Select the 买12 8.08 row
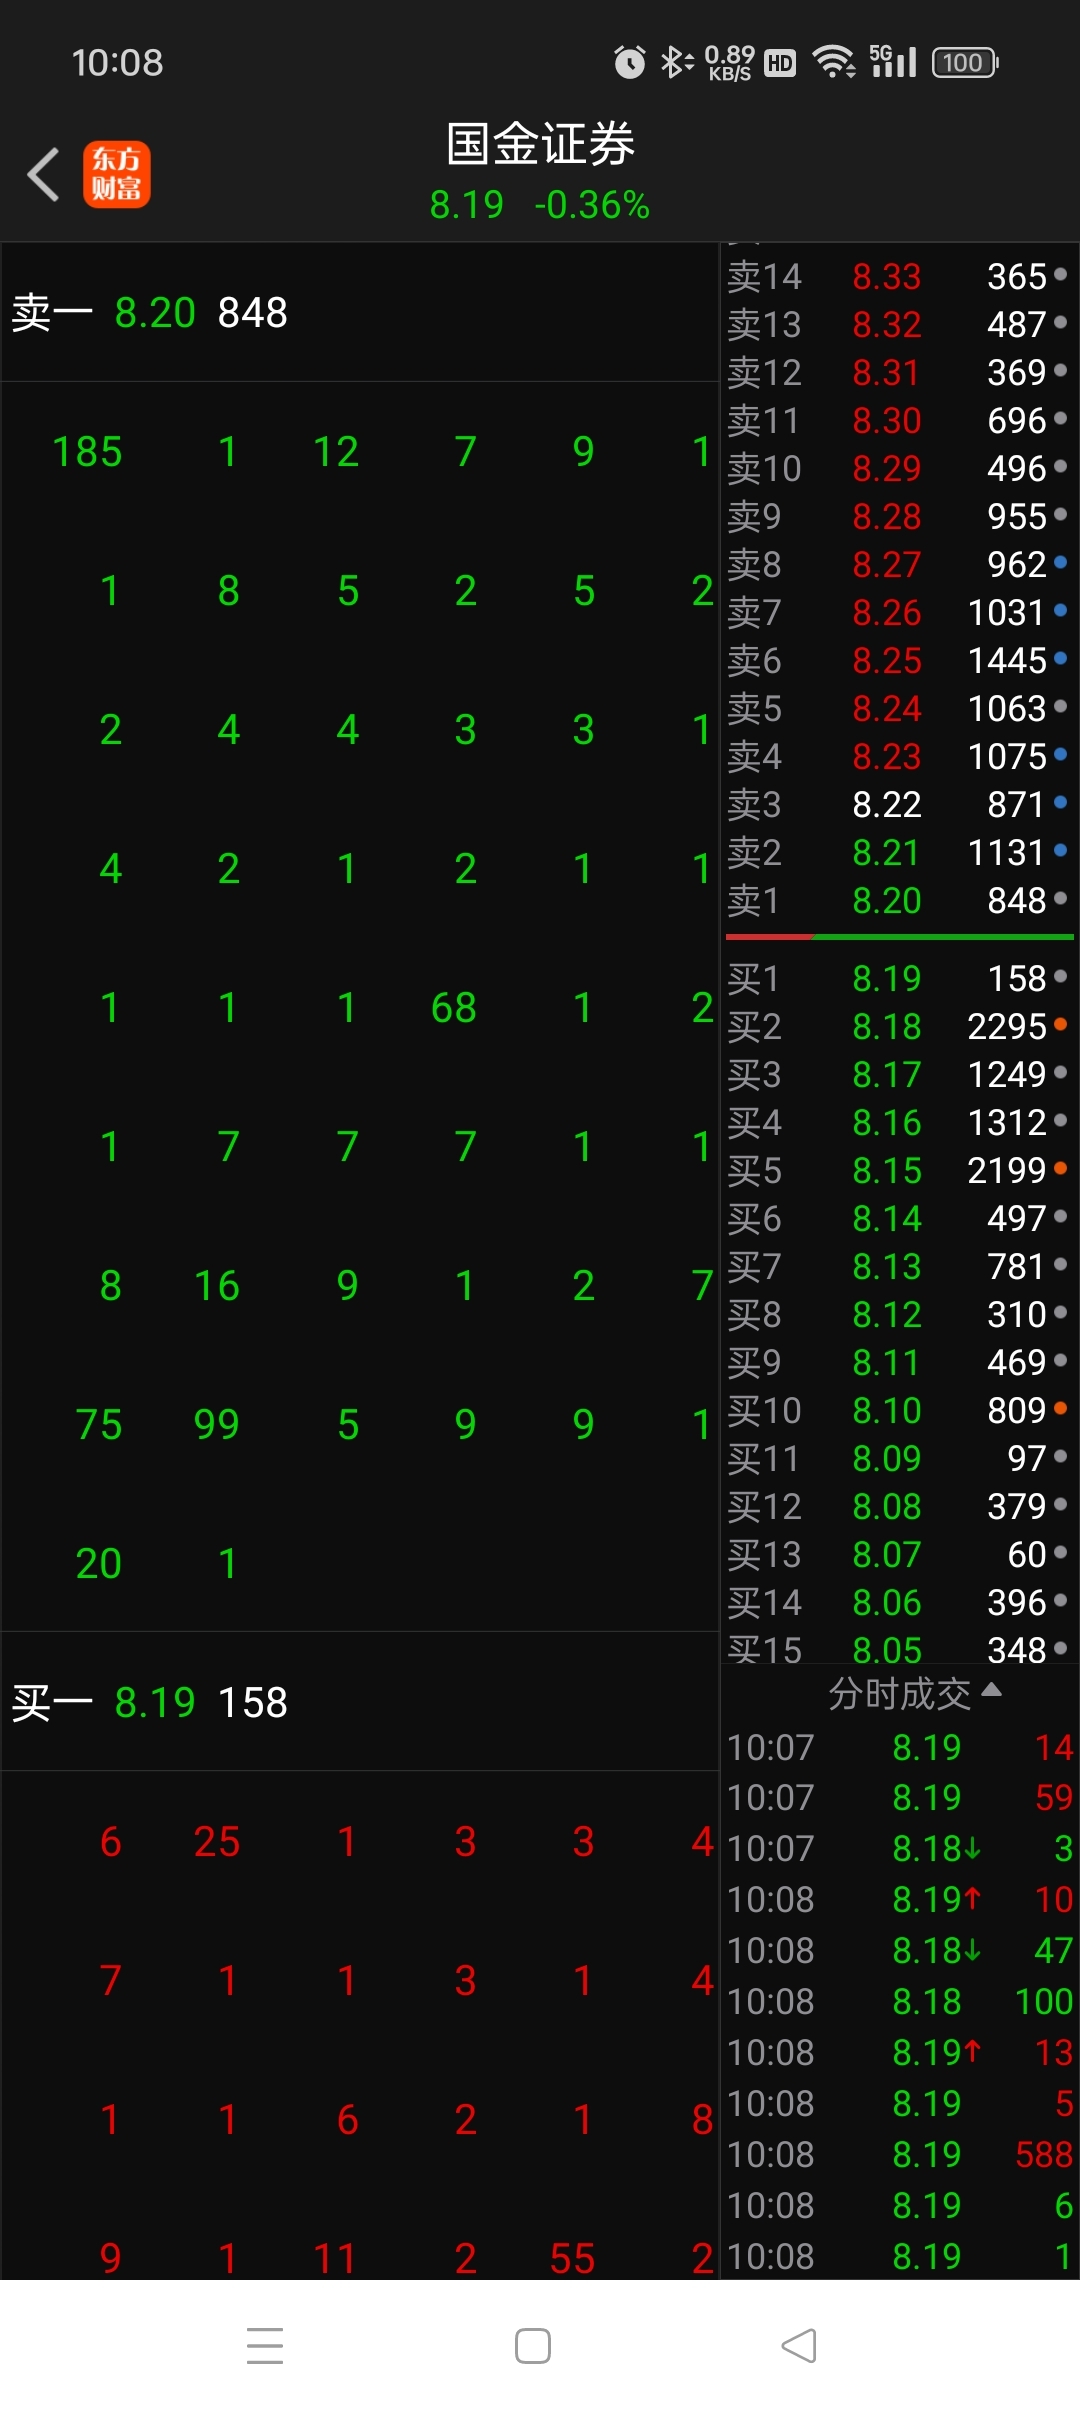Viewport: 1080px width, 2412px height. click(x=899, y=1506)
